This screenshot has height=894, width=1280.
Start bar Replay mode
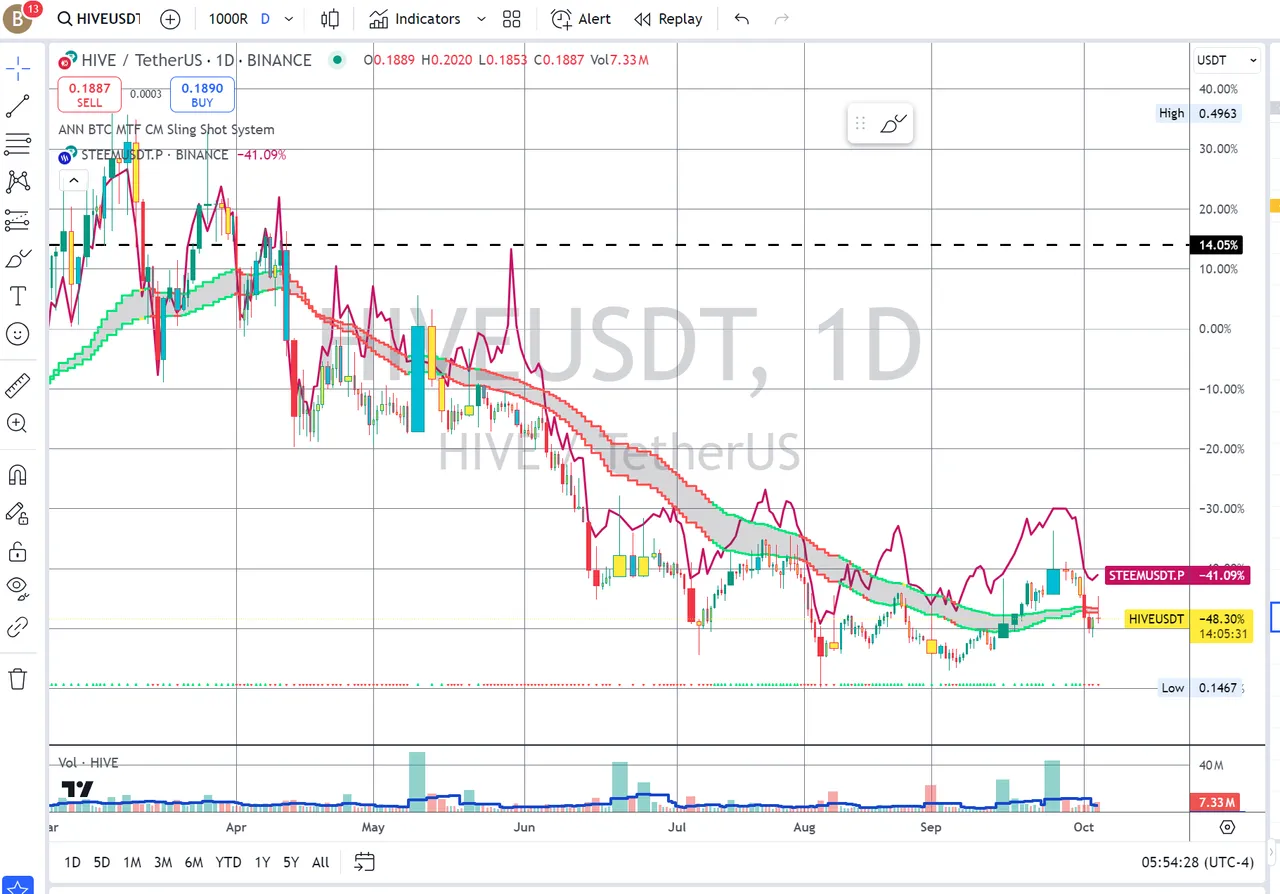pyautogui.click(x=668, y=19)
